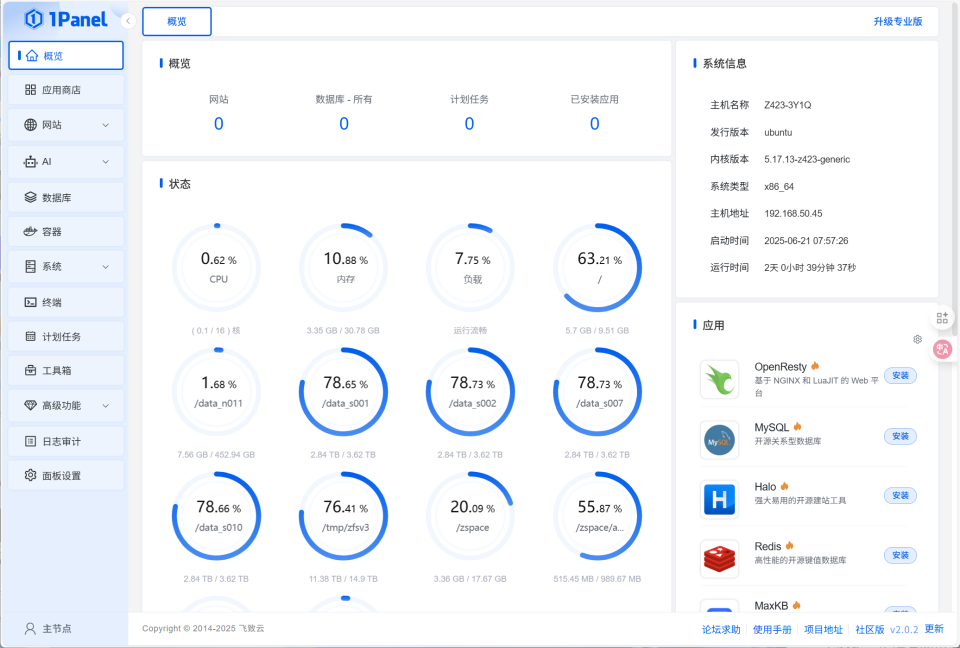
Task: Click the root / disk gauge
Action: [x=598, y=268]
